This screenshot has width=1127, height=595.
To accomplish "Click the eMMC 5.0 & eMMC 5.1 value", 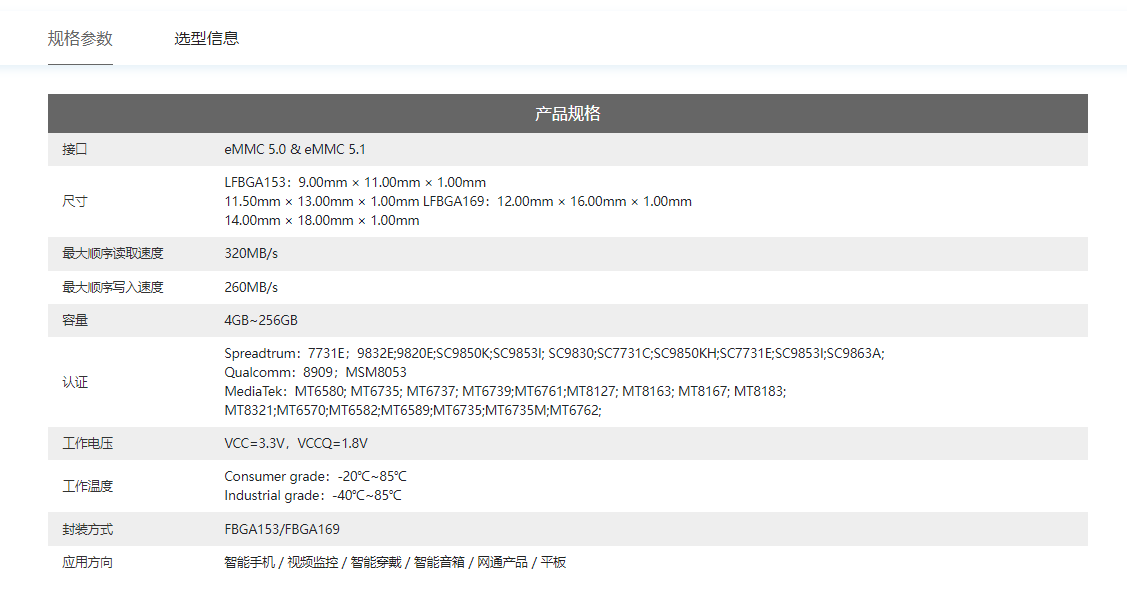I will click(295, 149).
